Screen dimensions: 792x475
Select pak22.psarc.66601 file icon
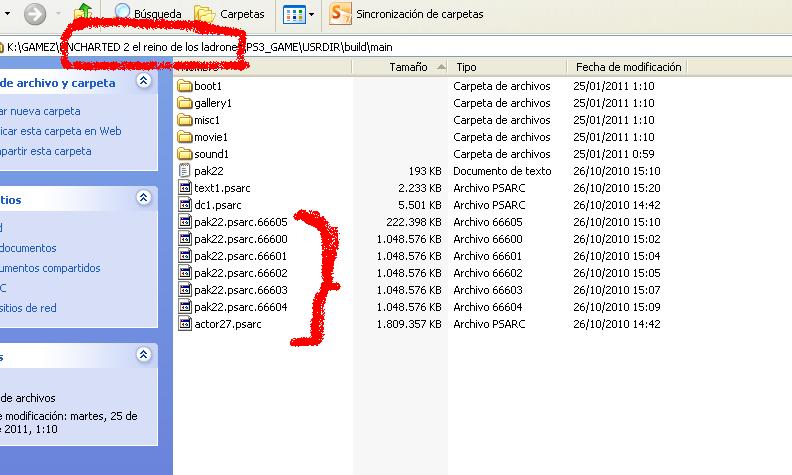point(185,256)
